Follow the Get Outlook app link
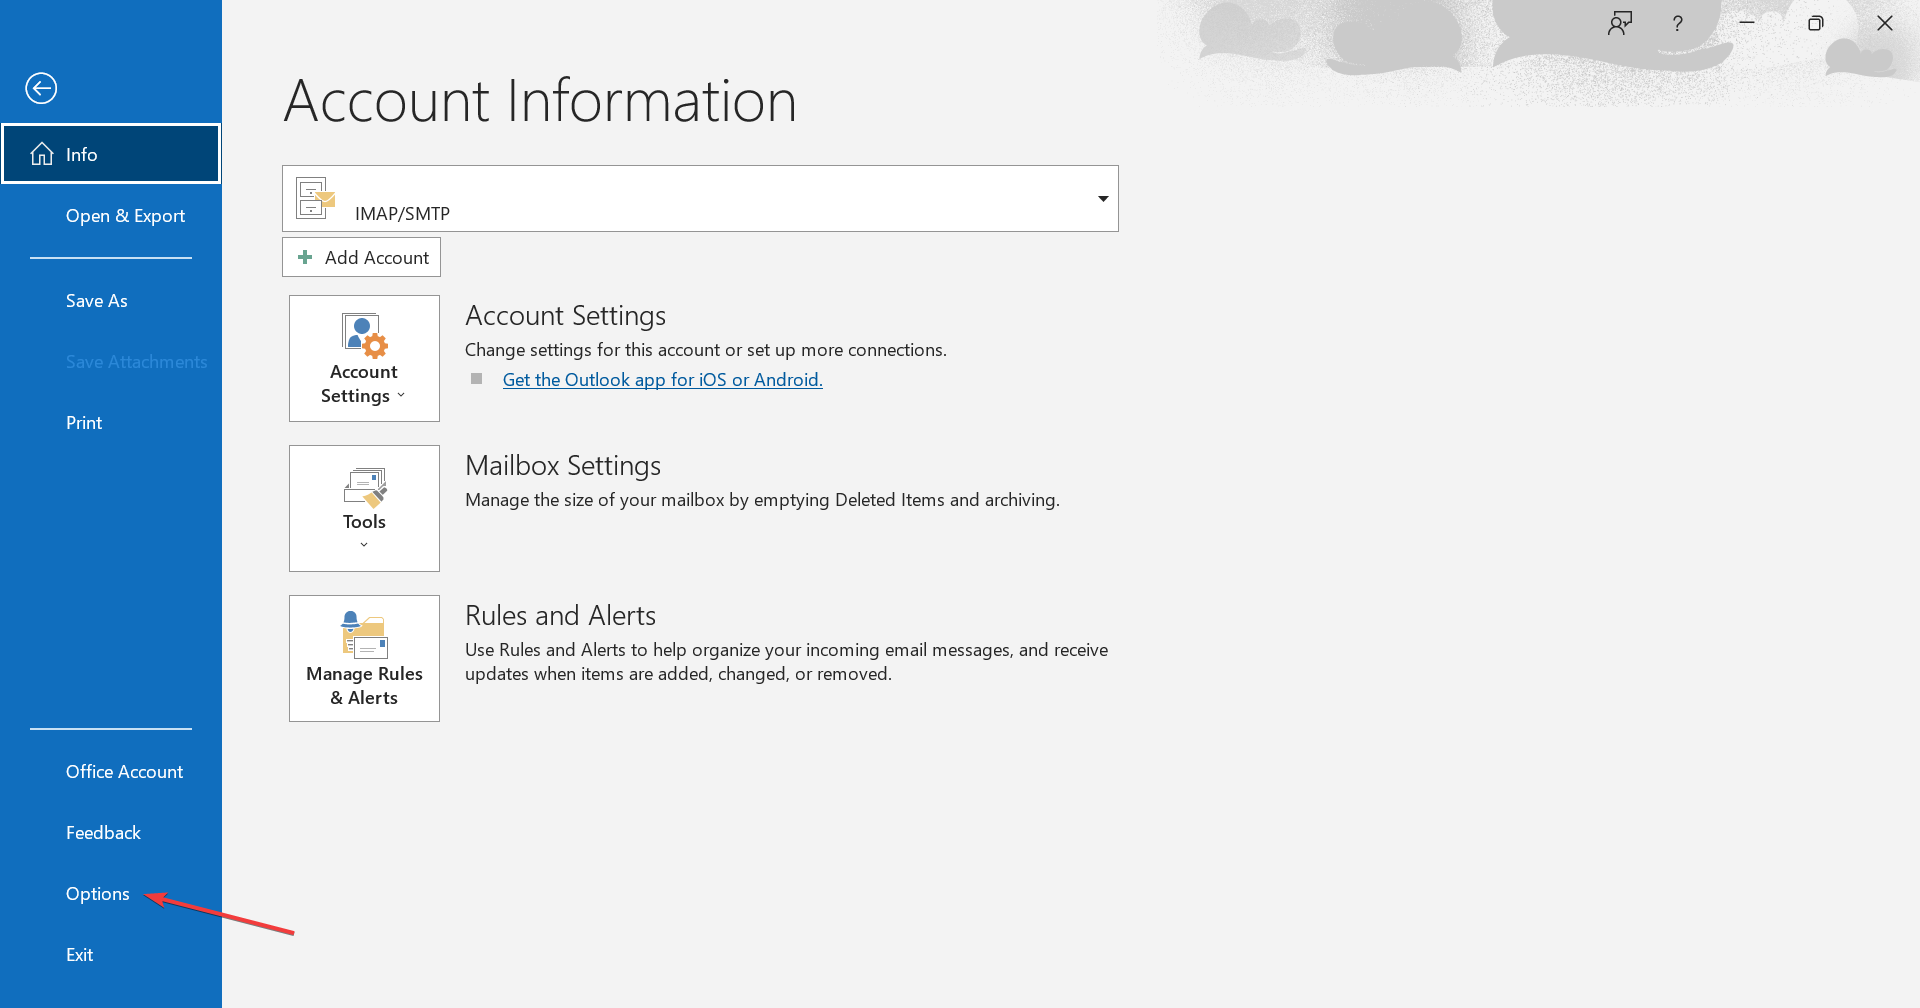Viewport: 1920px width, 1008px height. (x=662, y=379)
